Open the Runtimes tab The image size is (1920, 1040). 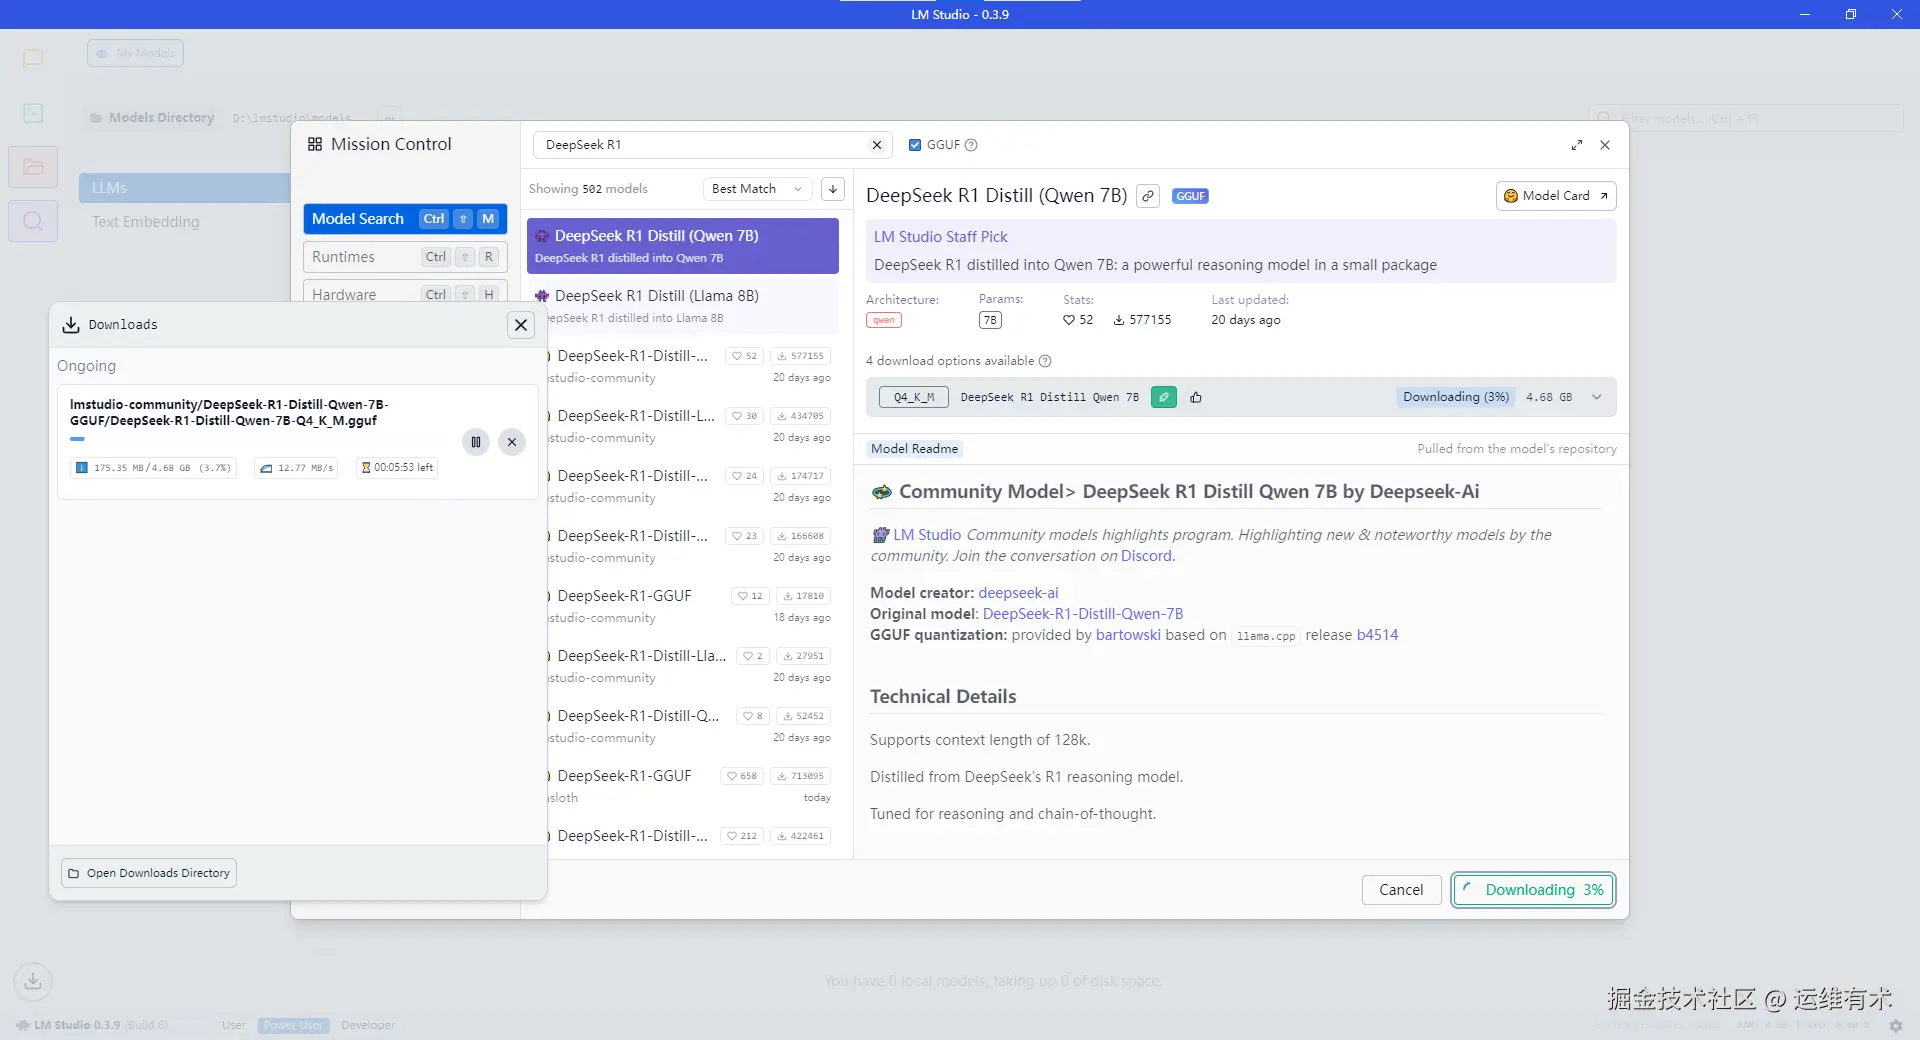(x=405, y=257)
